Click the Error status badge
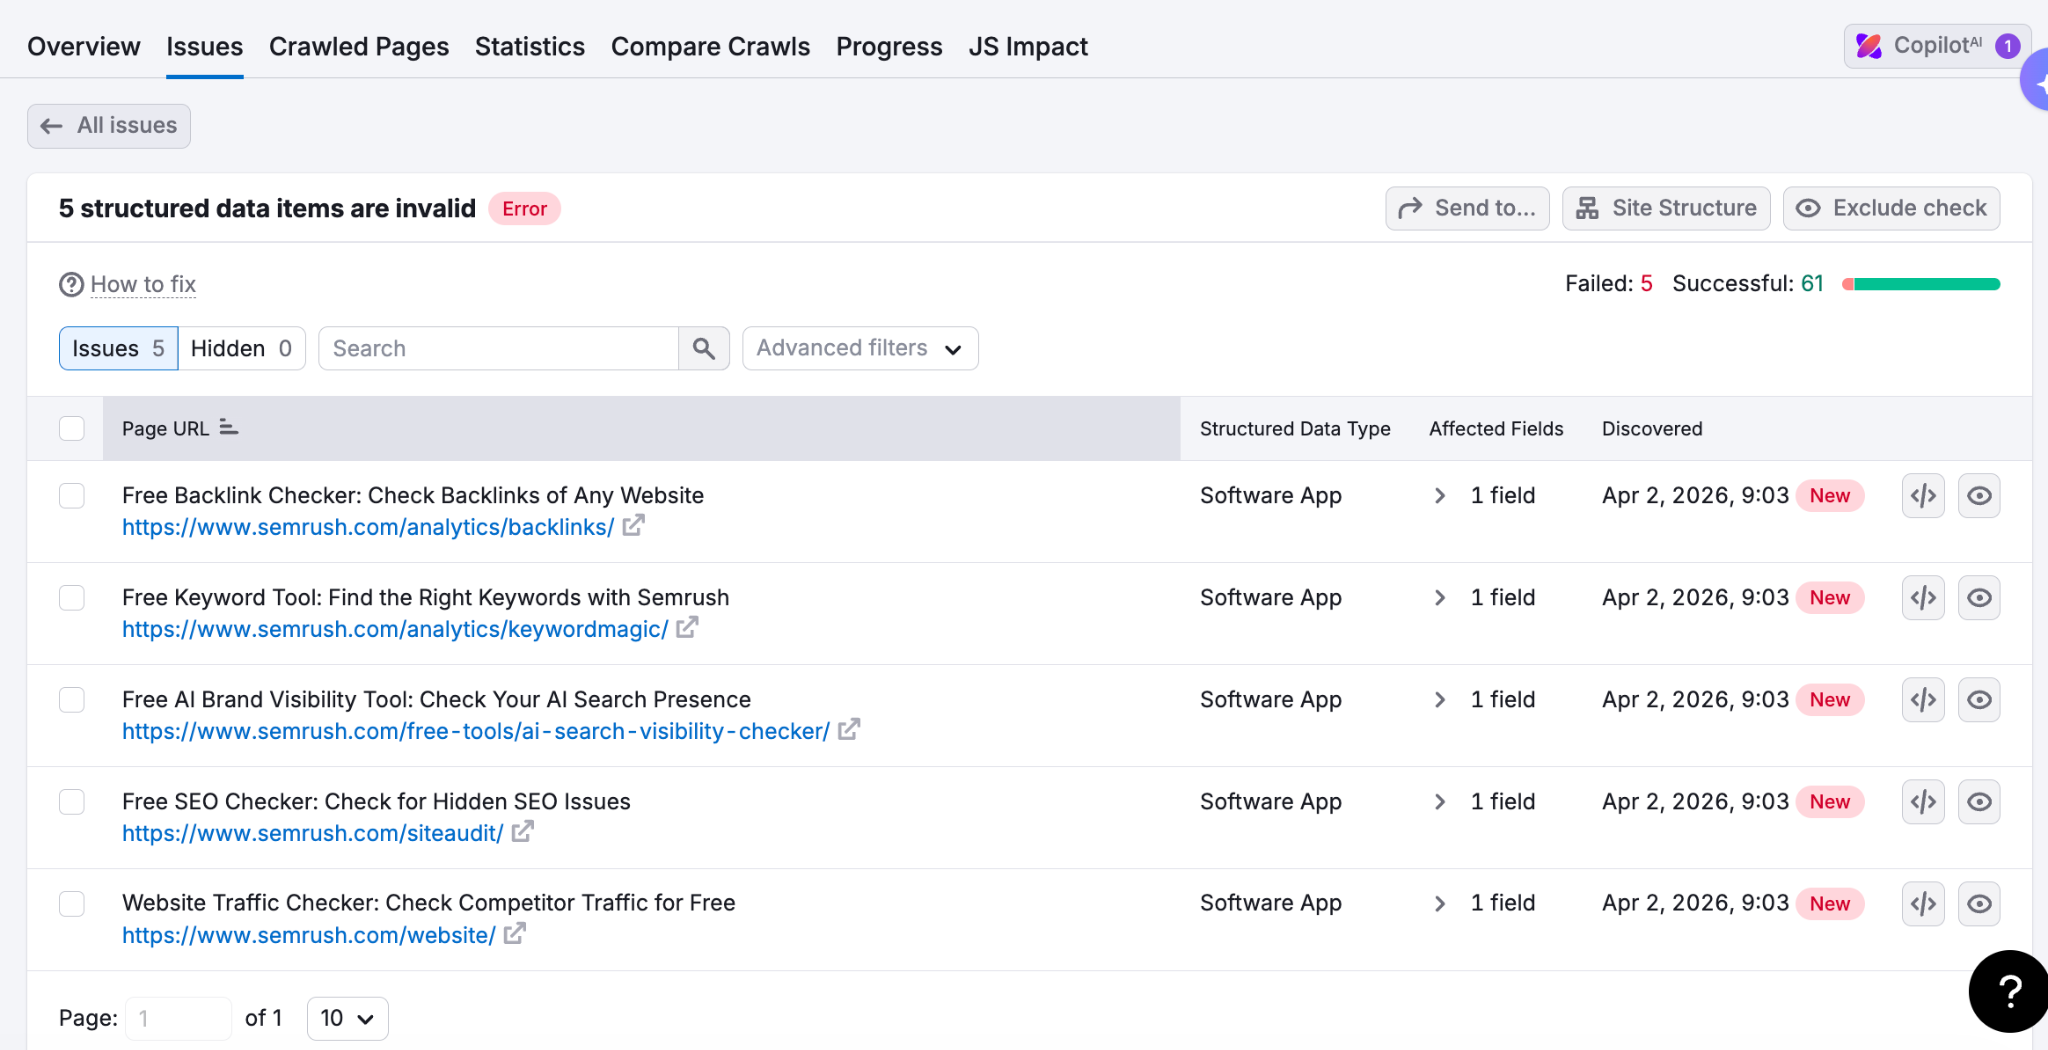 pyautogui.click(x=524, y=208)
